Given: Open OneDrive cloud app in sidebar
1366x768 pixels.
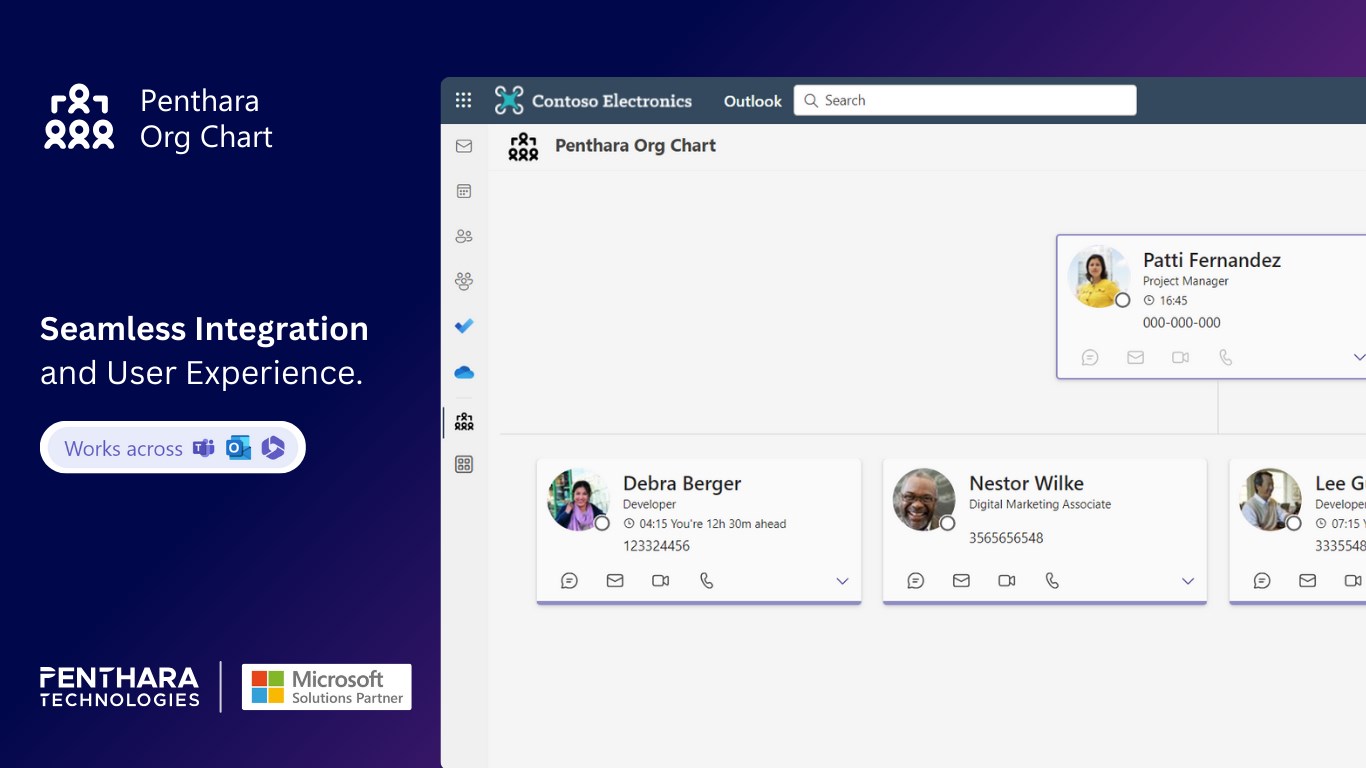Looking at the screenshot, I should coord(464,372).
